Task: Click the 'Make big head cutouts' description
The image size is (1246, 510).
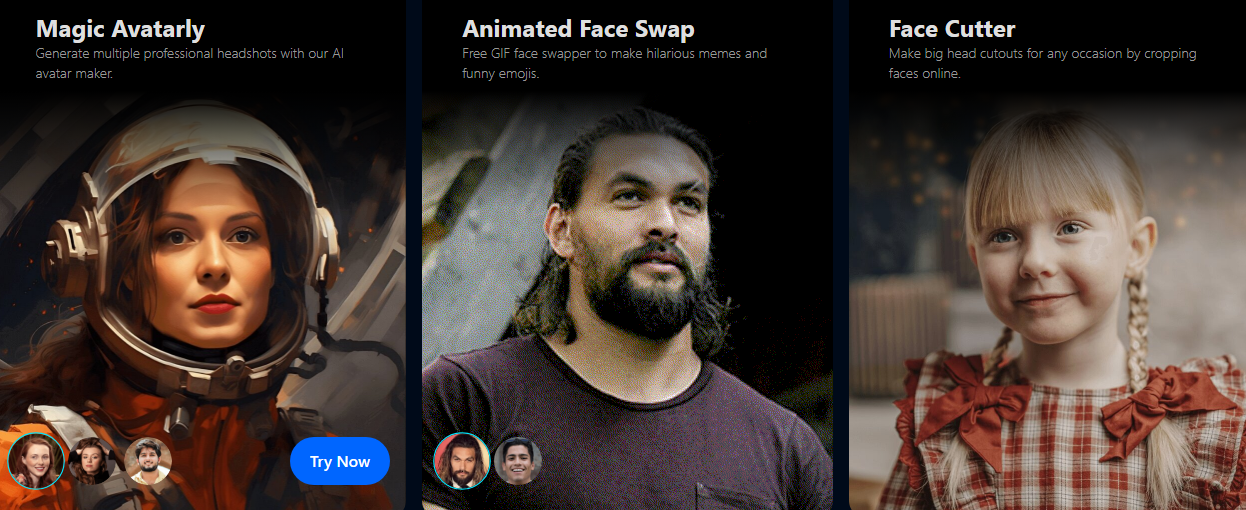Action: pyautogui.click(x=1042, y=63)
